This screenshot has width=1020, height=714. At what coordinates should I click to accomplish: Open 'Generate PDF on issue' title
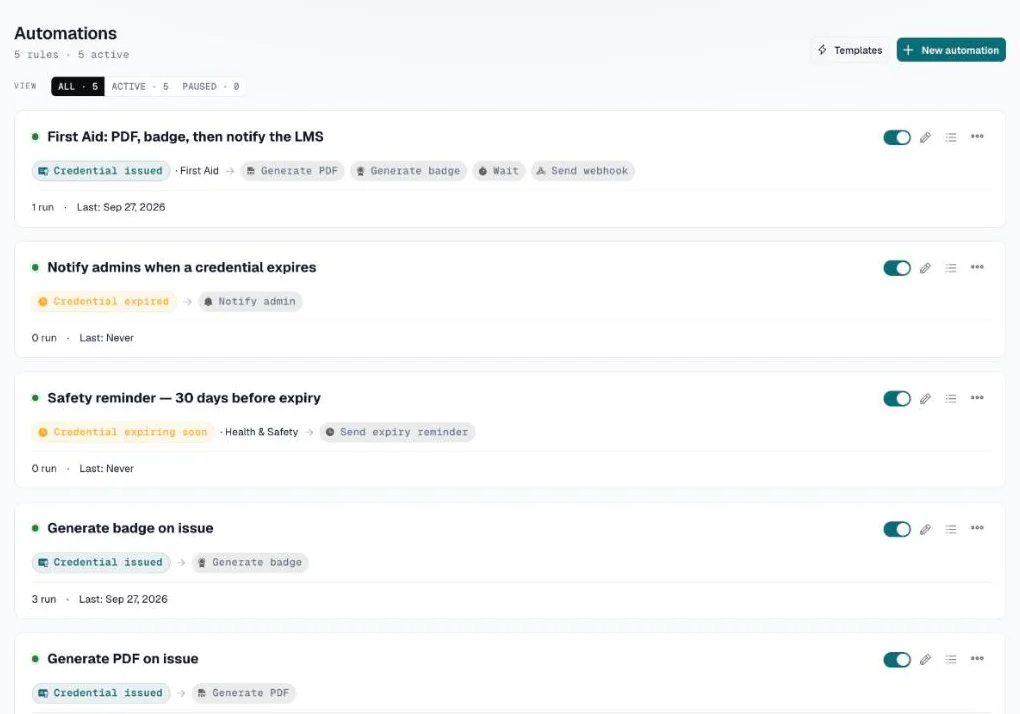point(123,659)
